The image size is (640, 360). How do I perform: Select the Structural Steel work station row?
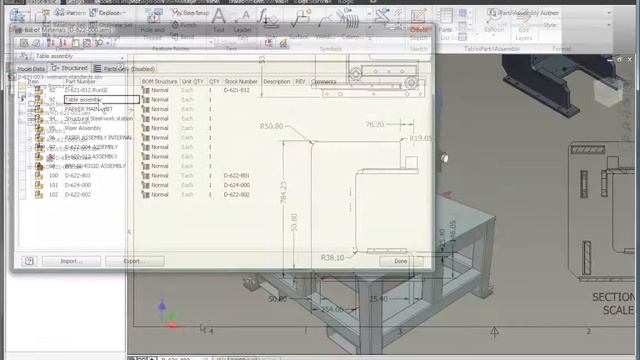(x=99, y=118)
